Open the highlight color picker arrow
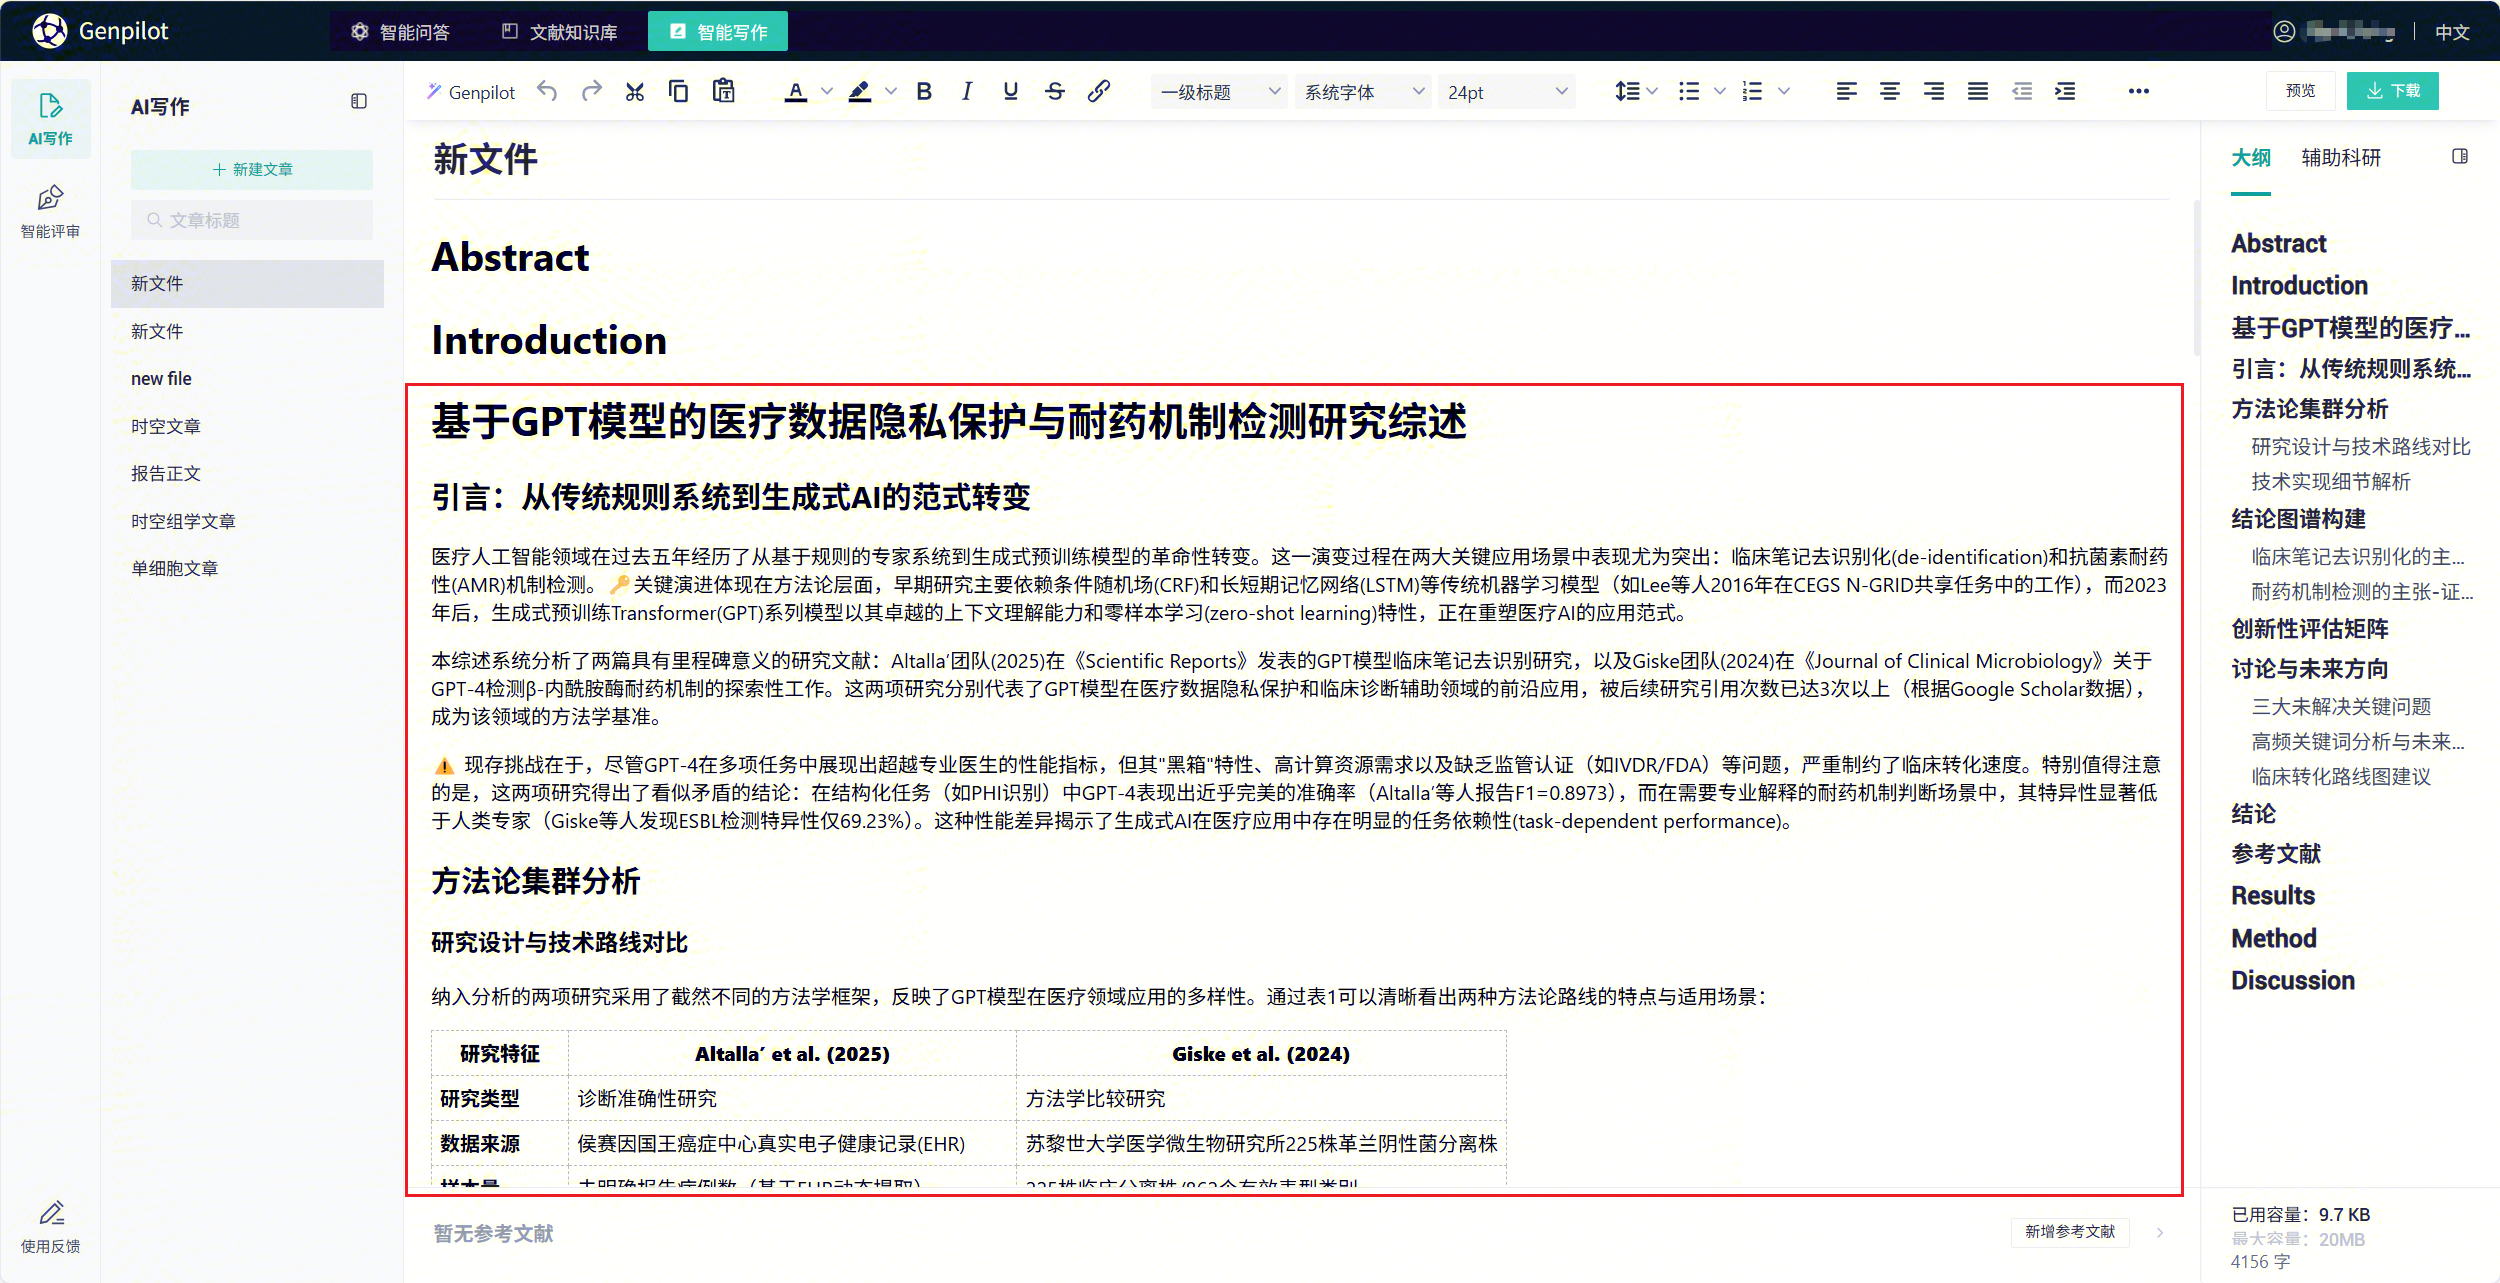Viewport: 2500px width, 1283px height. [x=891, y=92]
